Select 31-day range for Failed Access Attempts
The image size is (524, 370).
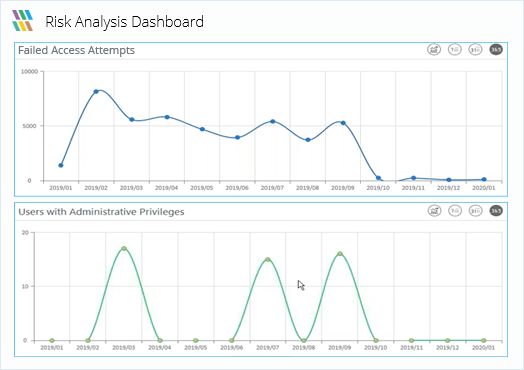[475, 50]
